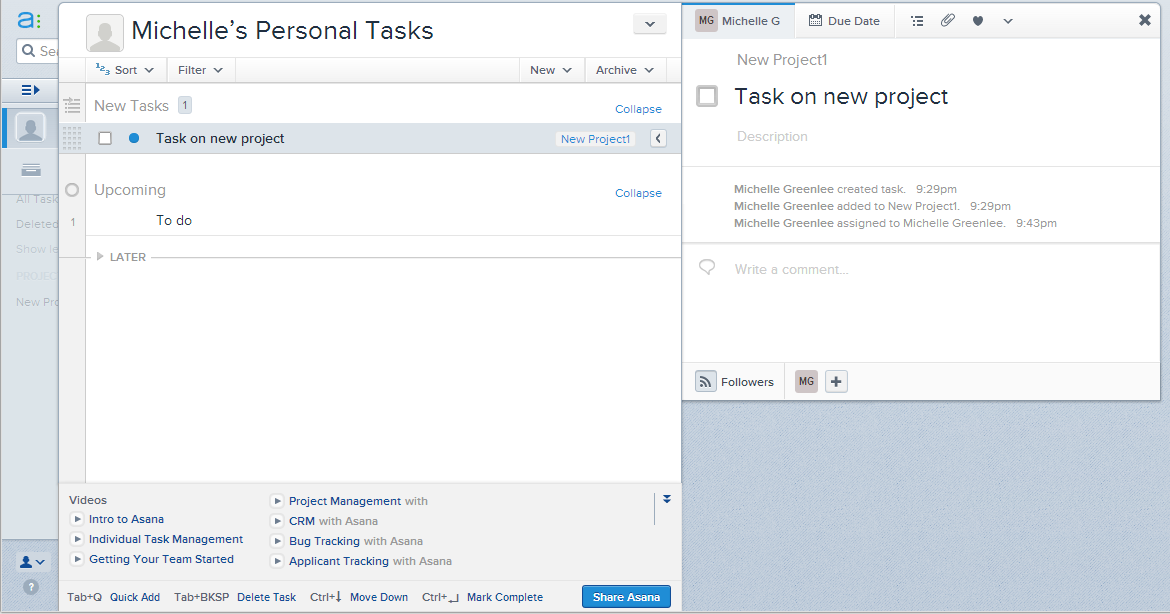The height and width of the screenshot is (614, 1170).
Task: Collapse the videos help panel arrow
Action: pos(667,499)
